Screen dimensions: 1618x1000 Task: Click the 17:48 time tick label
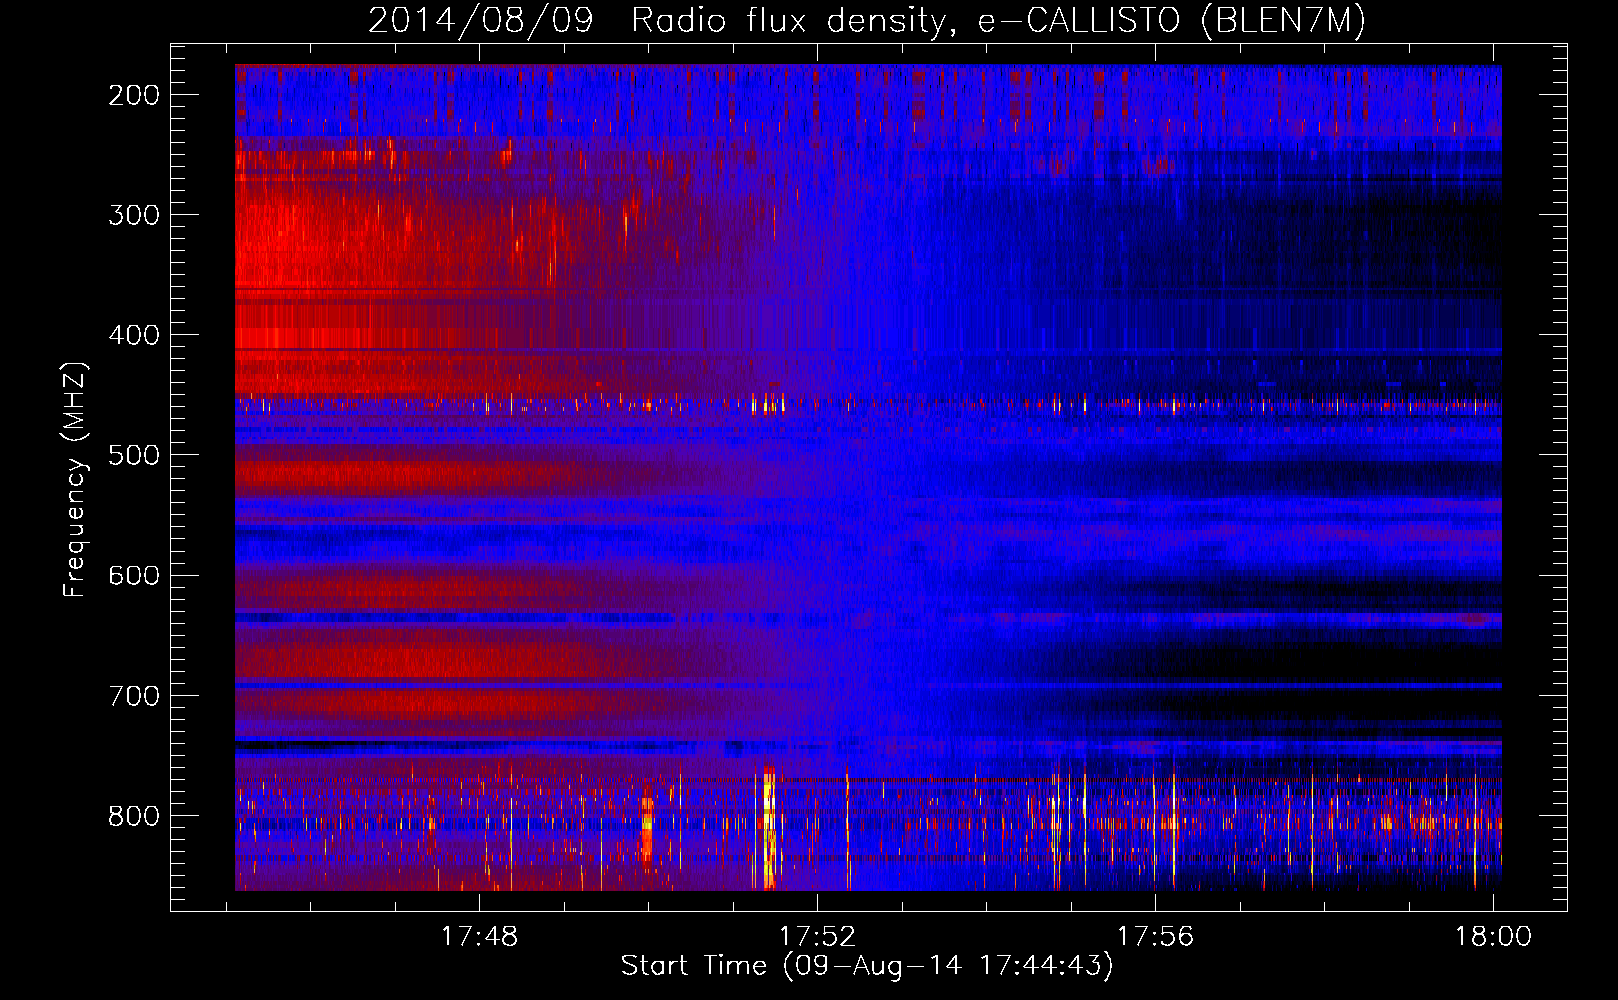point(480,936)
